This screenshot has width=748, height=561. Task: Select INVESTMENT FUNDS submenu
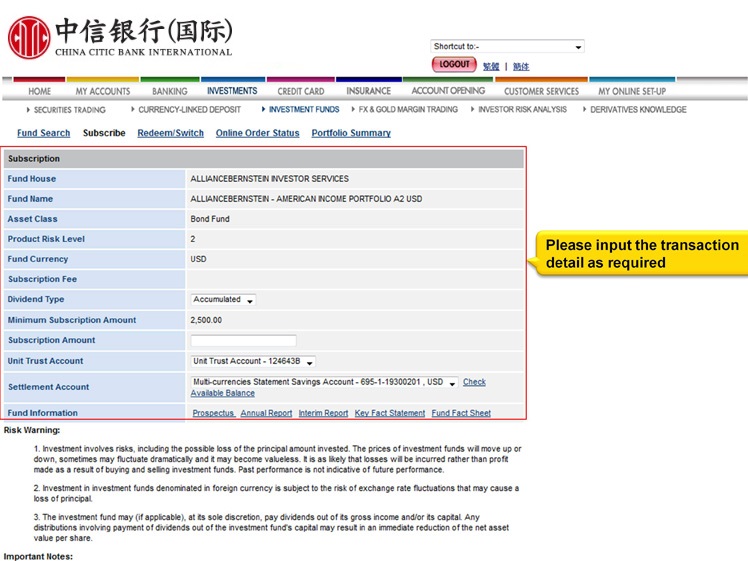click(x=304, y=109)
